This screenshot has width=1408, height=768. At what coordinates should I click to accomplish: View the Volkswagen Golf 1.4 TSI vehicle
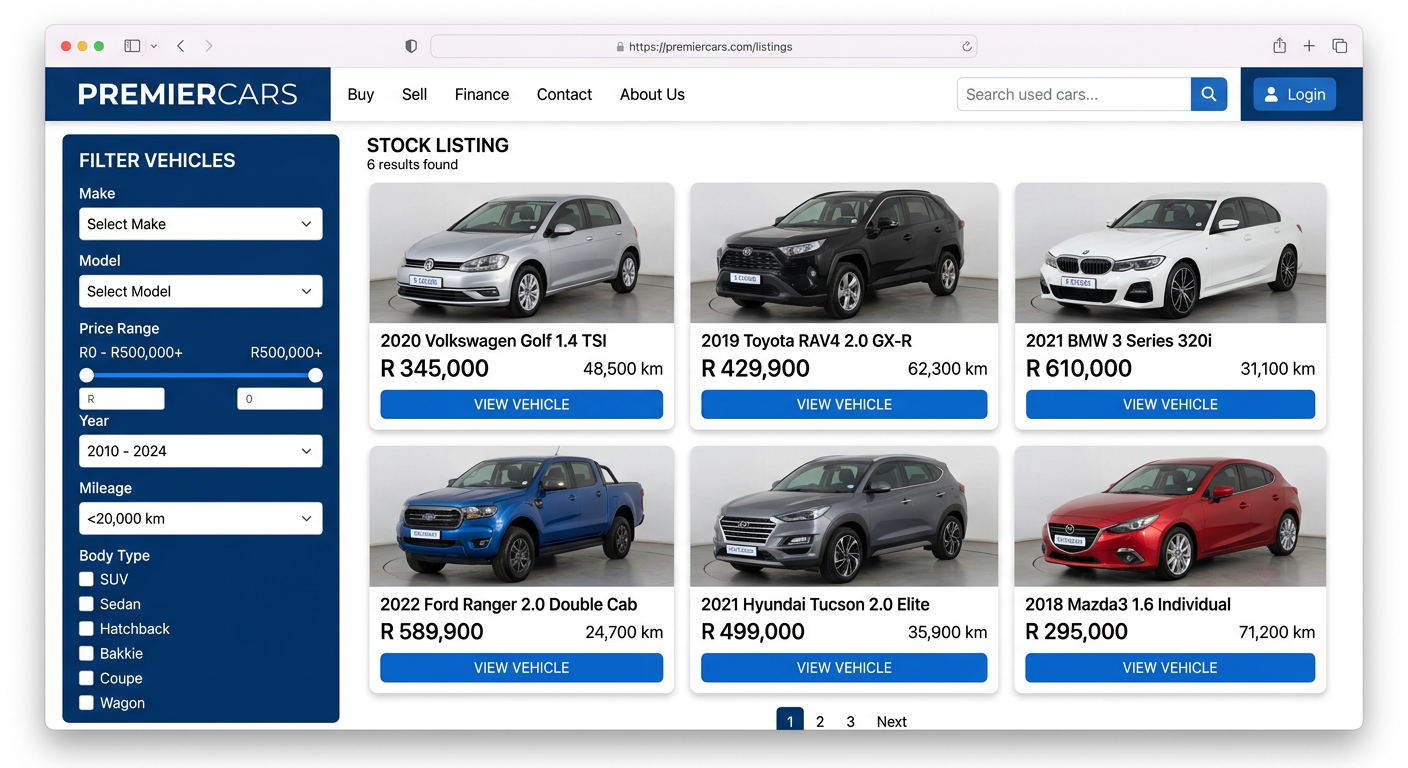[x=522, y=404]
